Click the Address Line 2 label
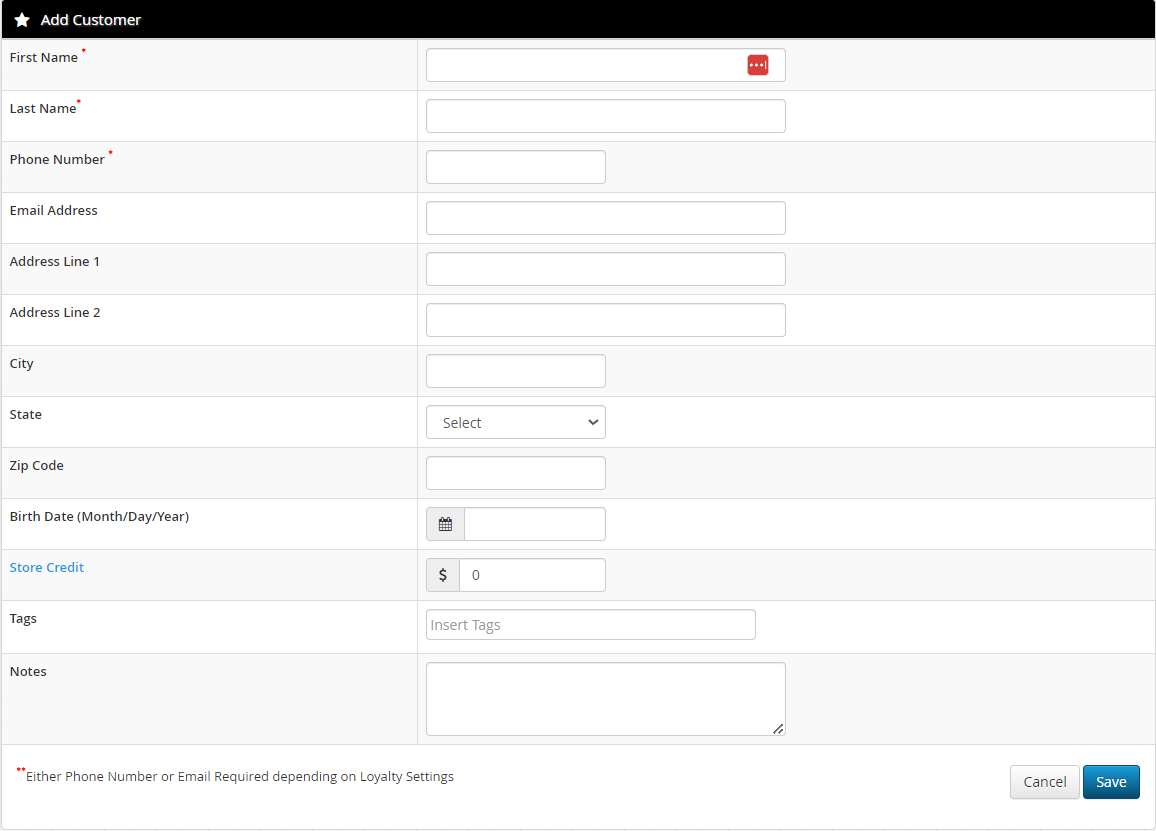1156x831 pixels. pyautogui.click(x=55, y=312)
